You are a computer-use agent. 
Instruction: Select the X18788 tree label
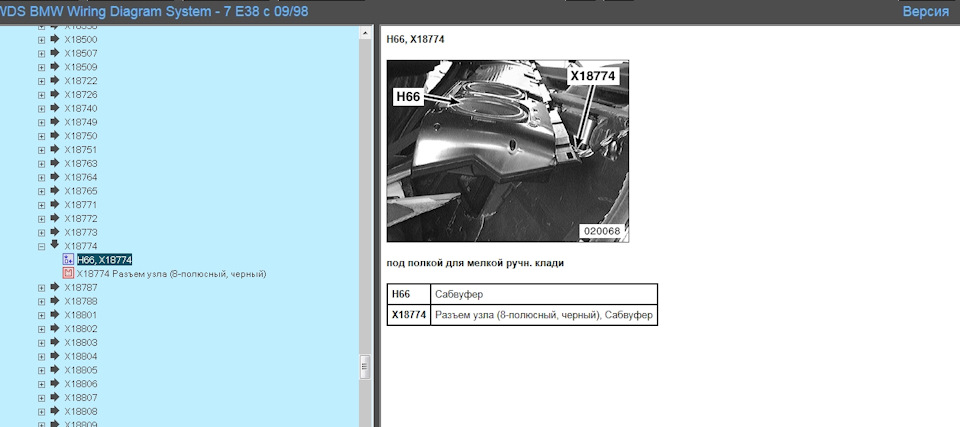point(81,301)
